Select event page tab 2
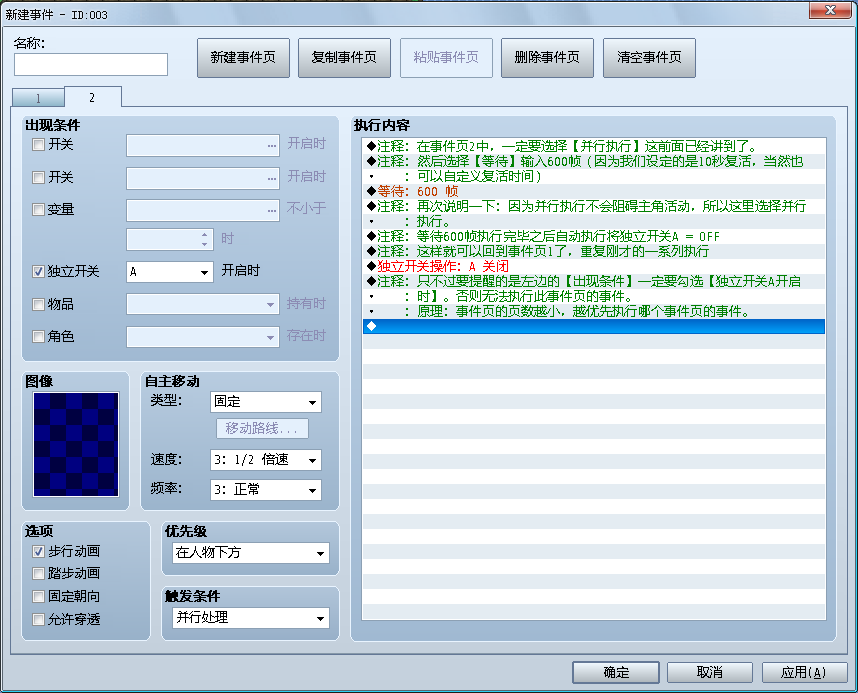The height and width of the screenshot is (693, 858). coord(92,97)
